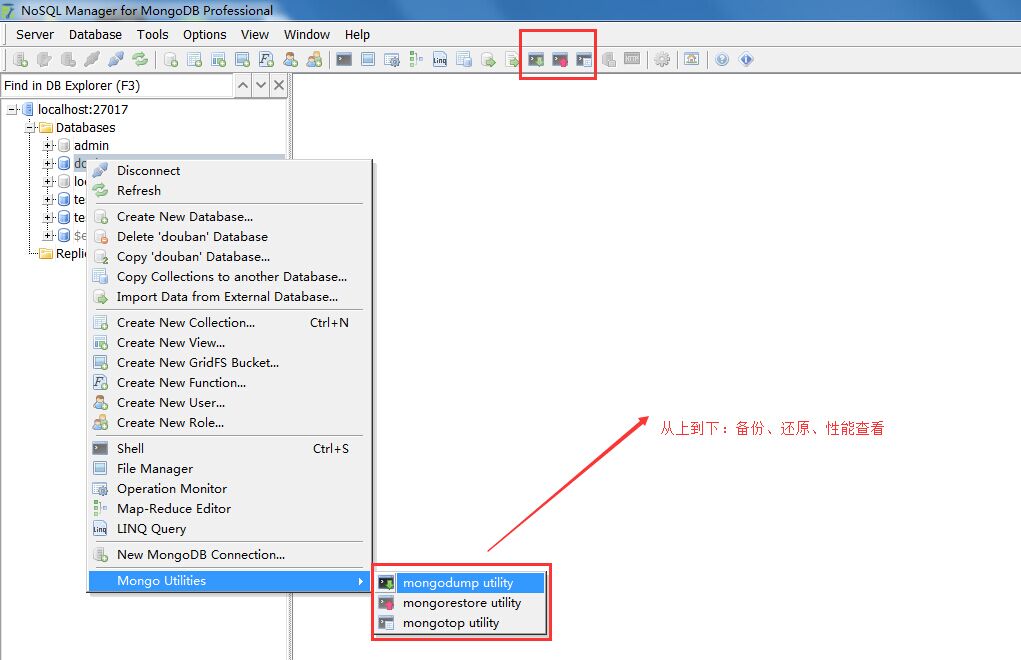
Task: Expand the database node starting with 'lo'
Action: click(x=48, y=182)
